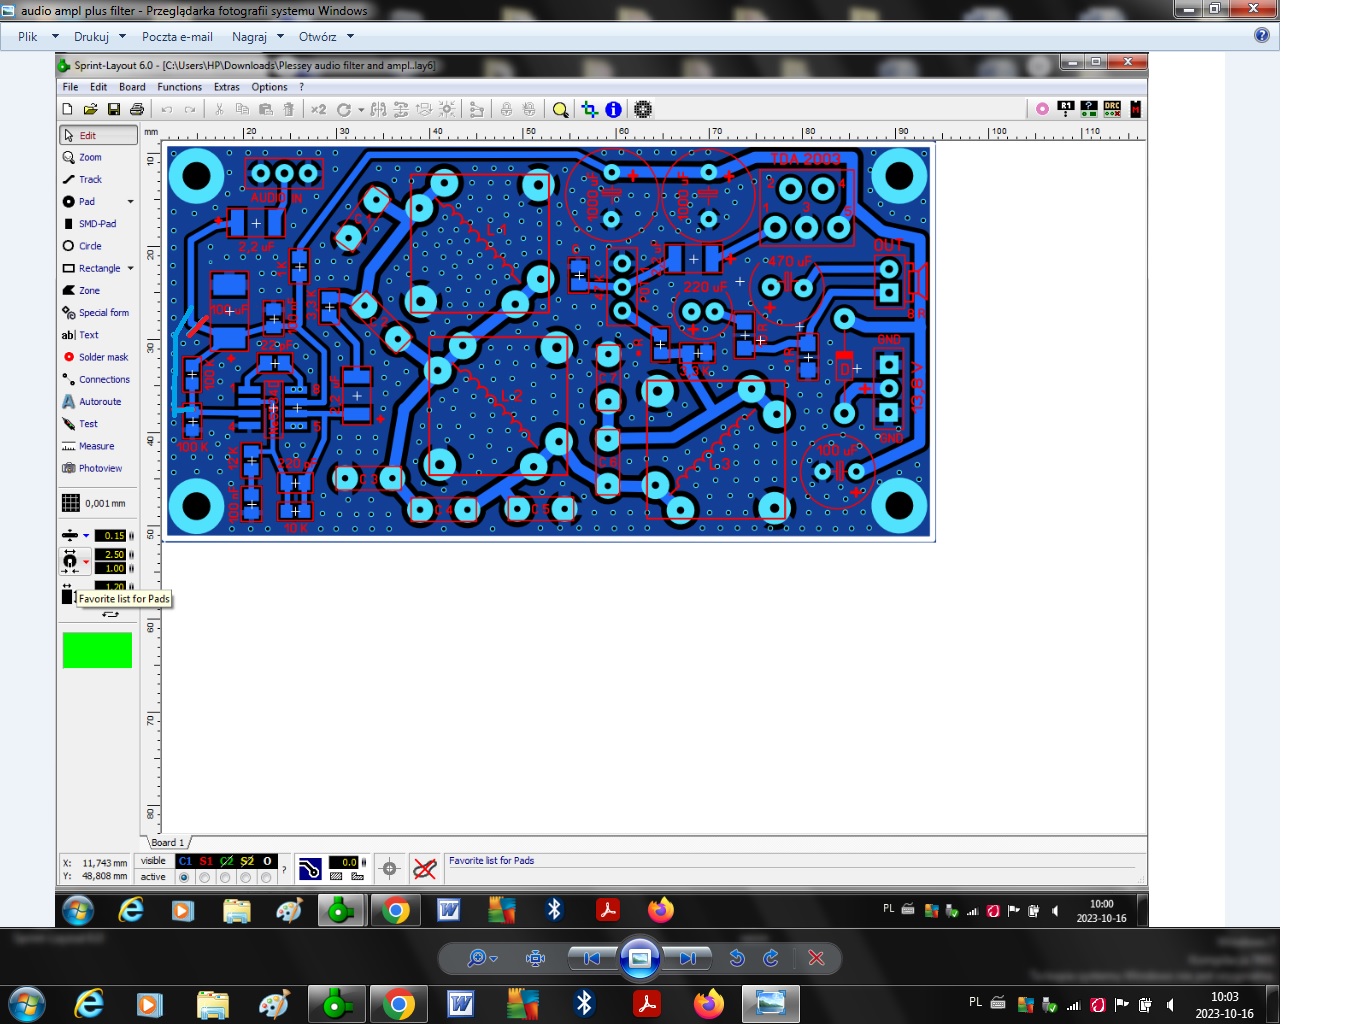The image size is (1369, 1024).
Task: Set S1 as the active layer
Action: pos(205,878)
